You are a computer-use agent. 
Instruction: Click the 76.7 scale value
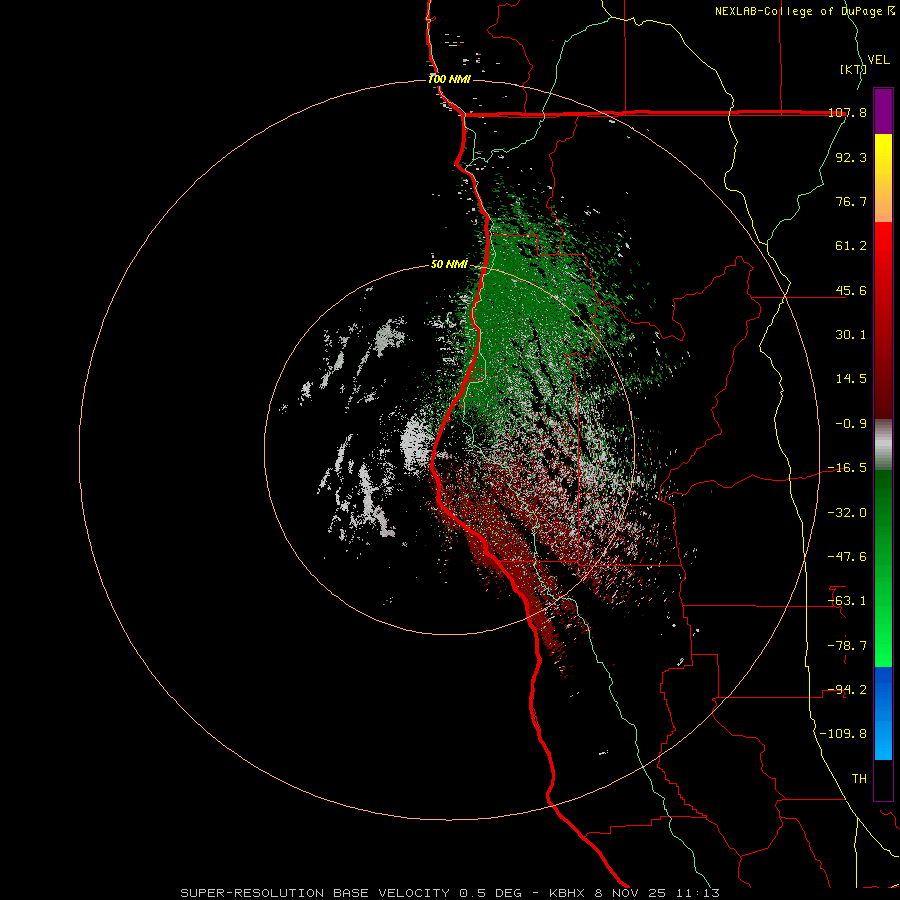coord(851,201)
